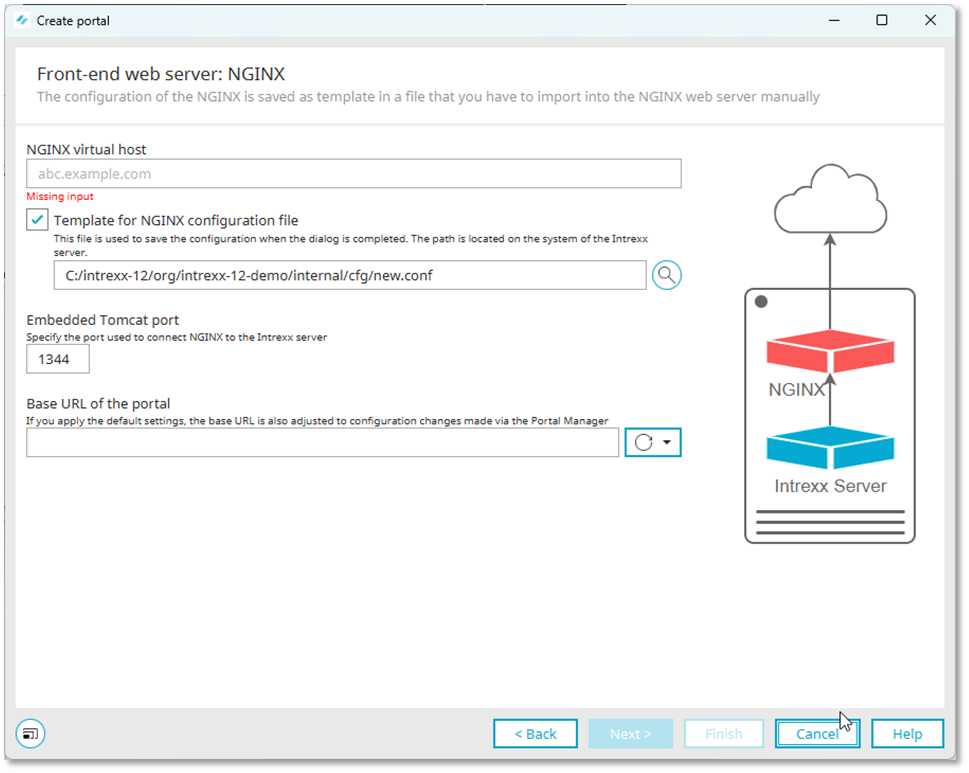
Task: Focus the NGINX virtual host field
Action: click(354, 174)
